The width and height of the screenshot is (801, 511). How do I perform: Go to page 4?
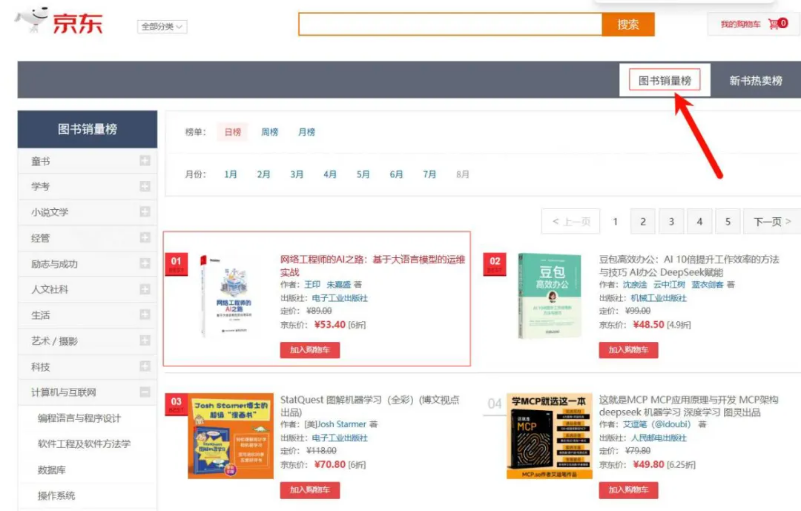click(x=699, y=221)
